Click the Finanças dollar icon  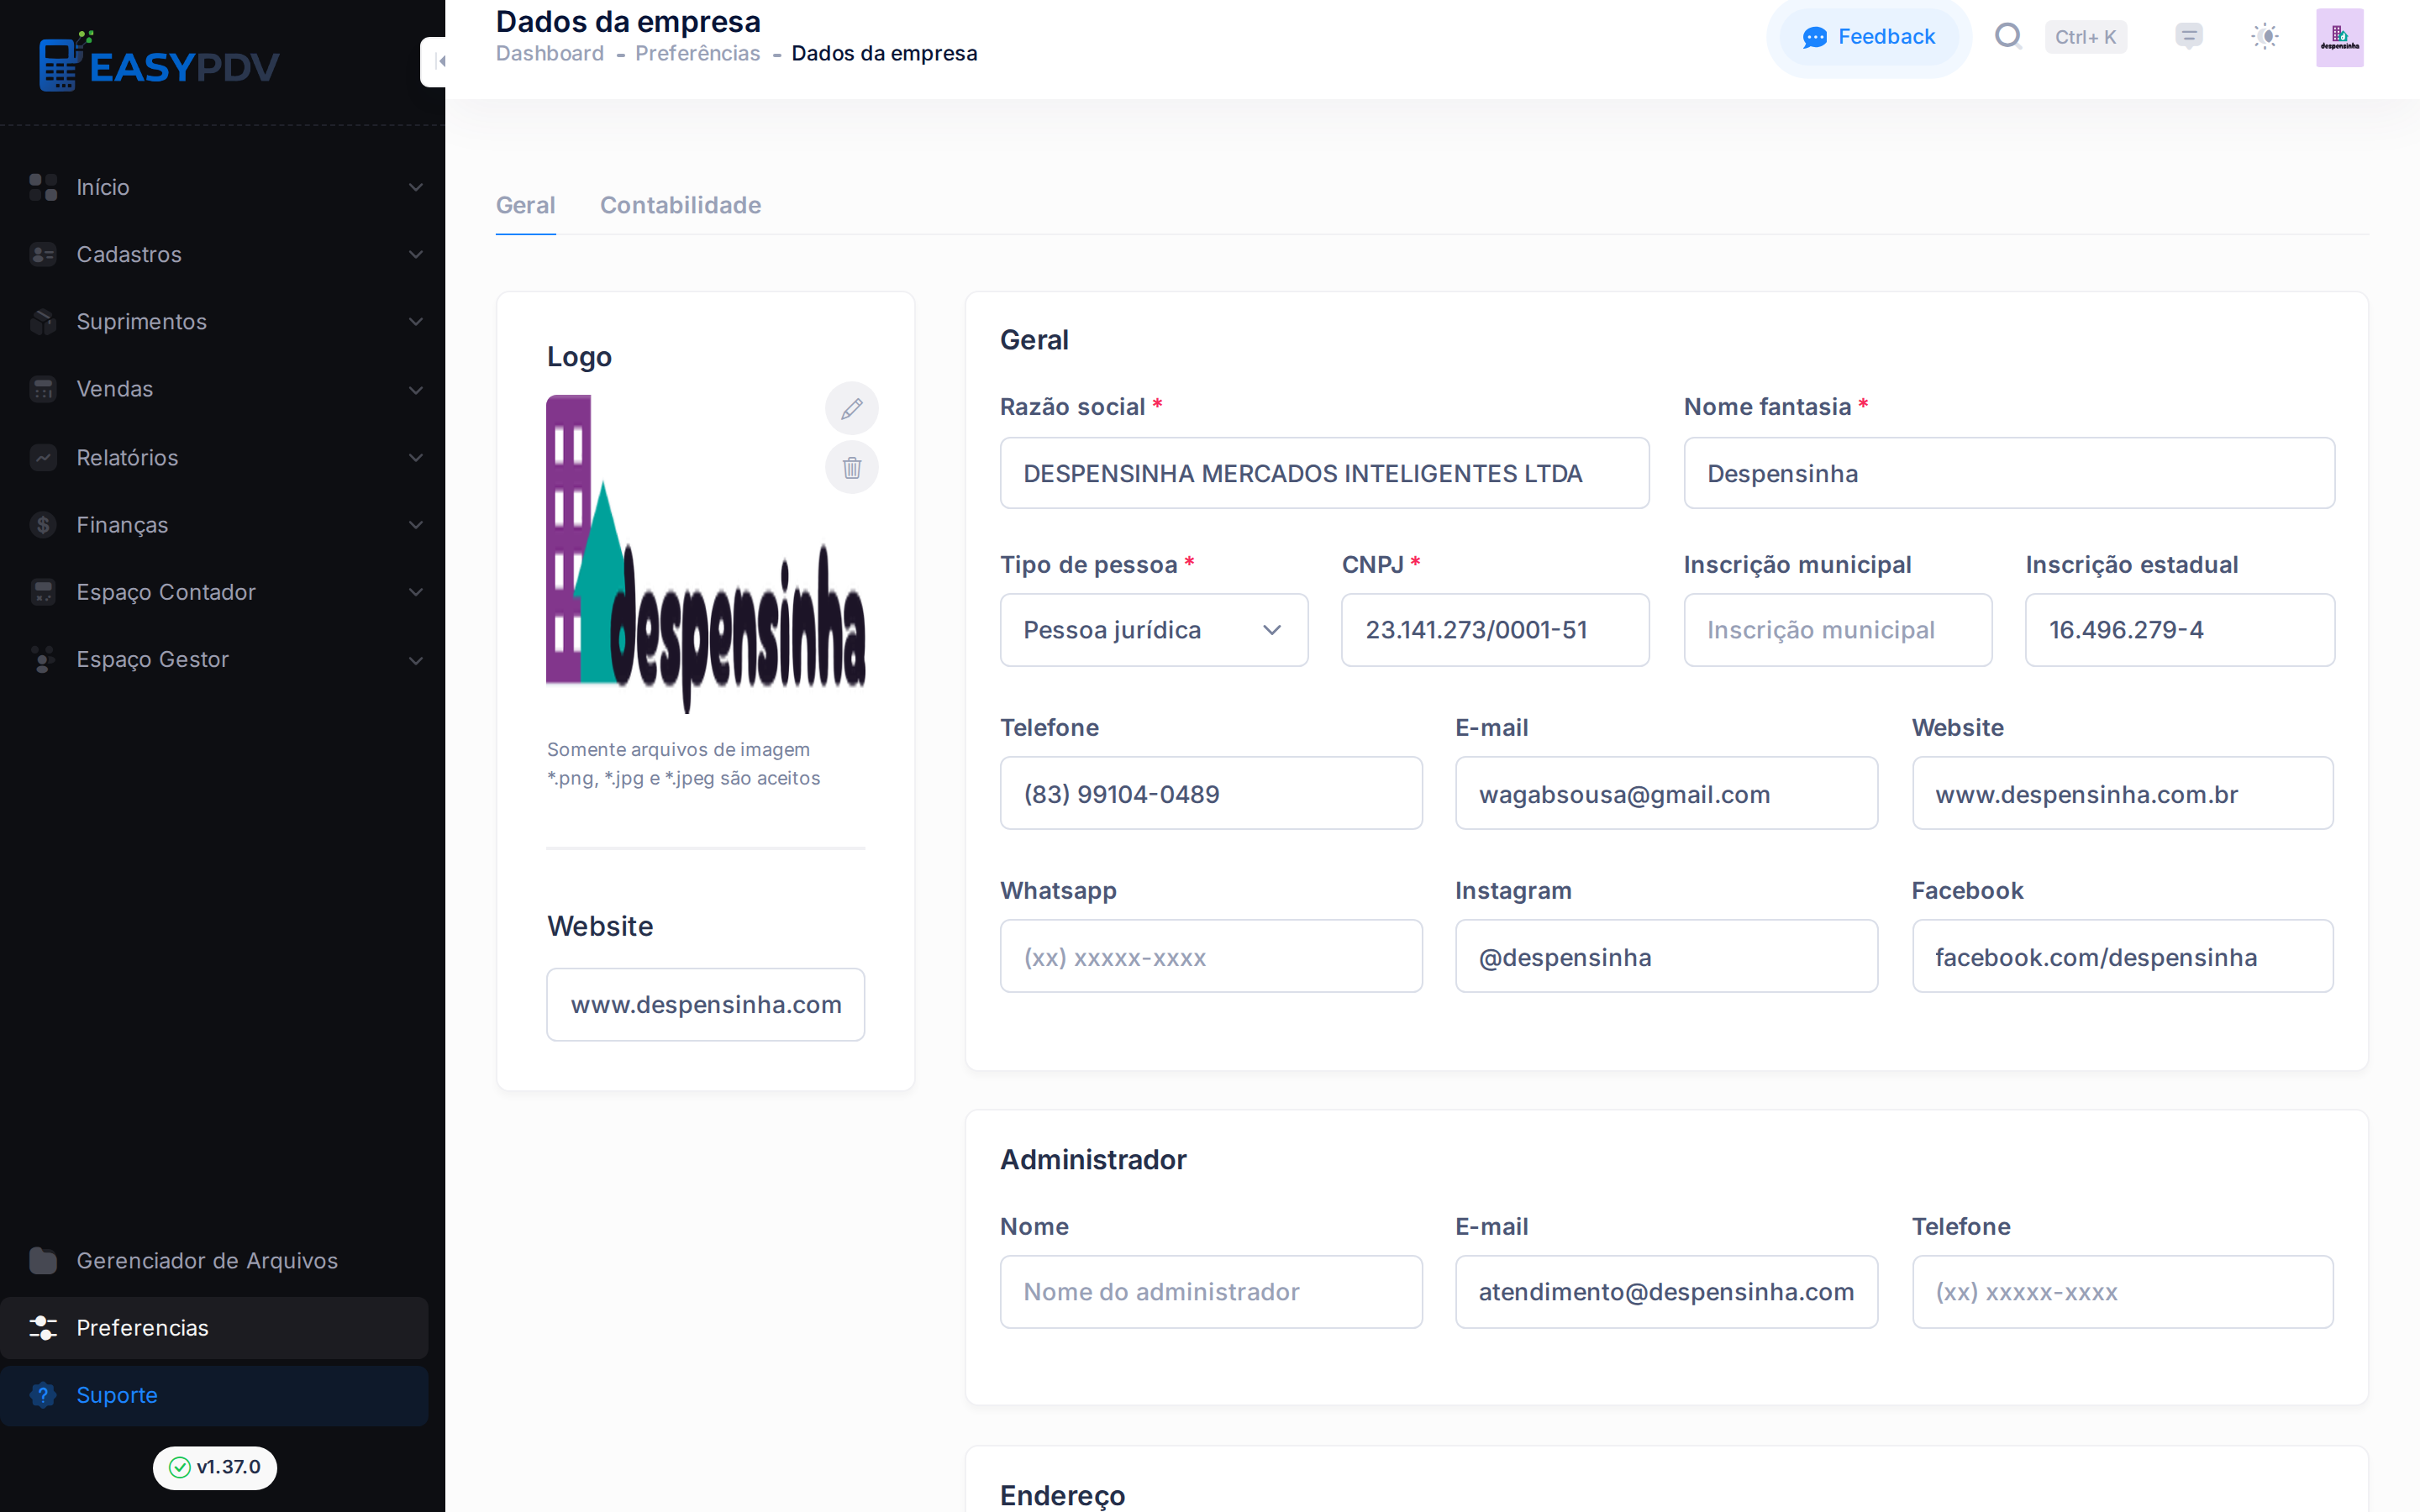point(43,524)
